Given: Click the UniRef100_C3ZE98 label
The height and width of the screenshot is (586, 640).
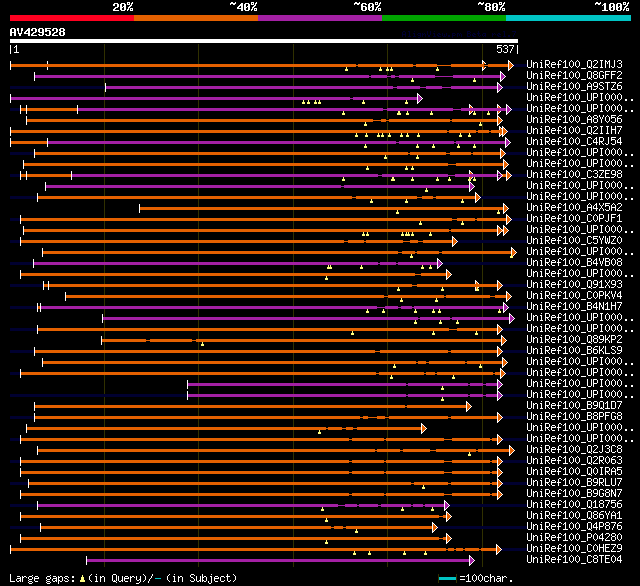Looking at the screenshot, I should tap(574, 175).
